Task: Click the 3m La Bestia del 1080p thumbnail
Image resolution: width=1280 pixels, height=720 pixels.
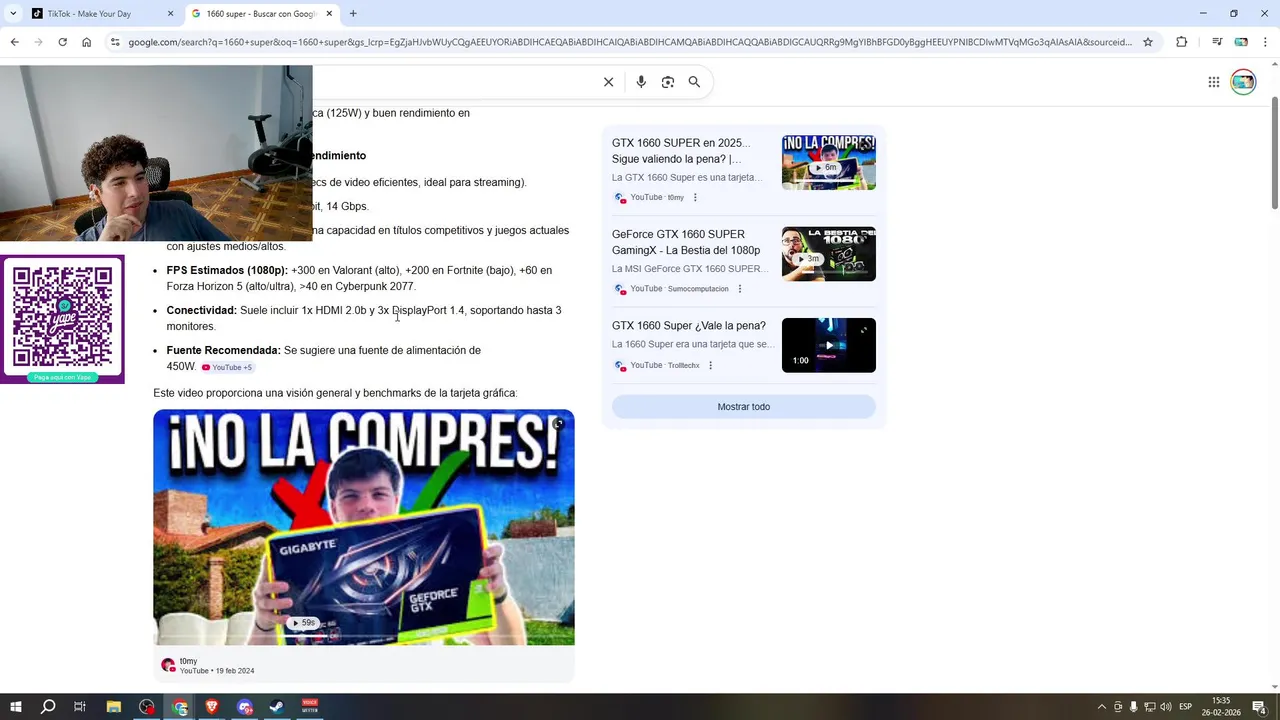Action: coord(828,254)
